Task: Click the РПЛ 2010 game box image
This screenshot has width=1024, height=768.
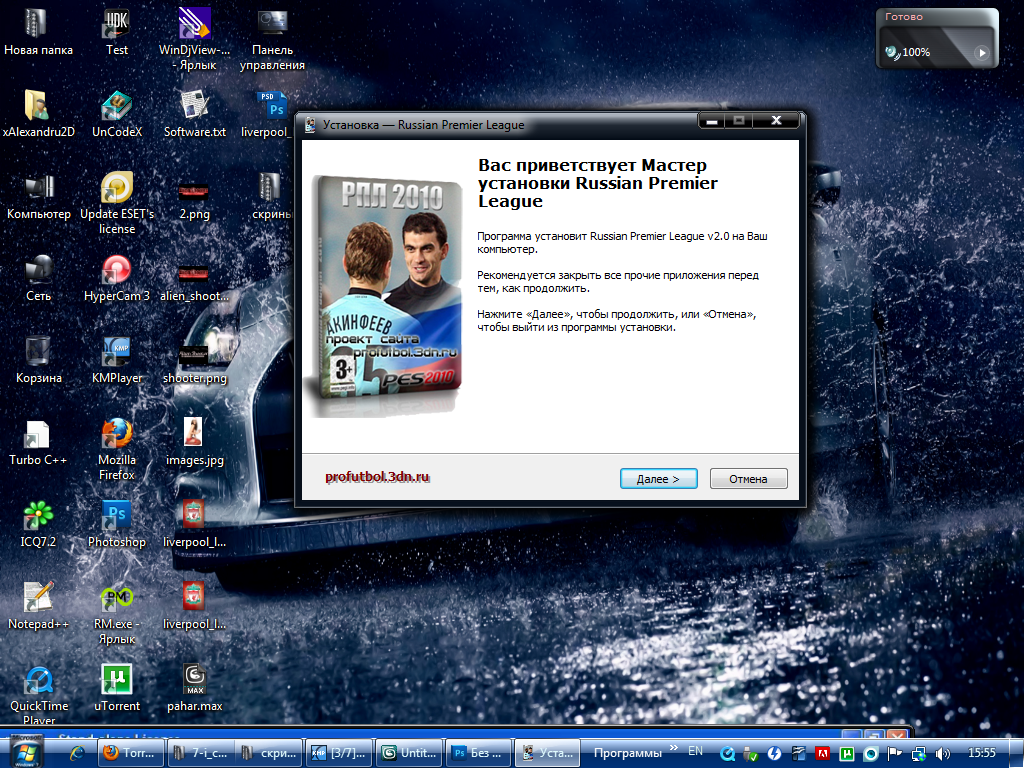Action: click(385, 296)
